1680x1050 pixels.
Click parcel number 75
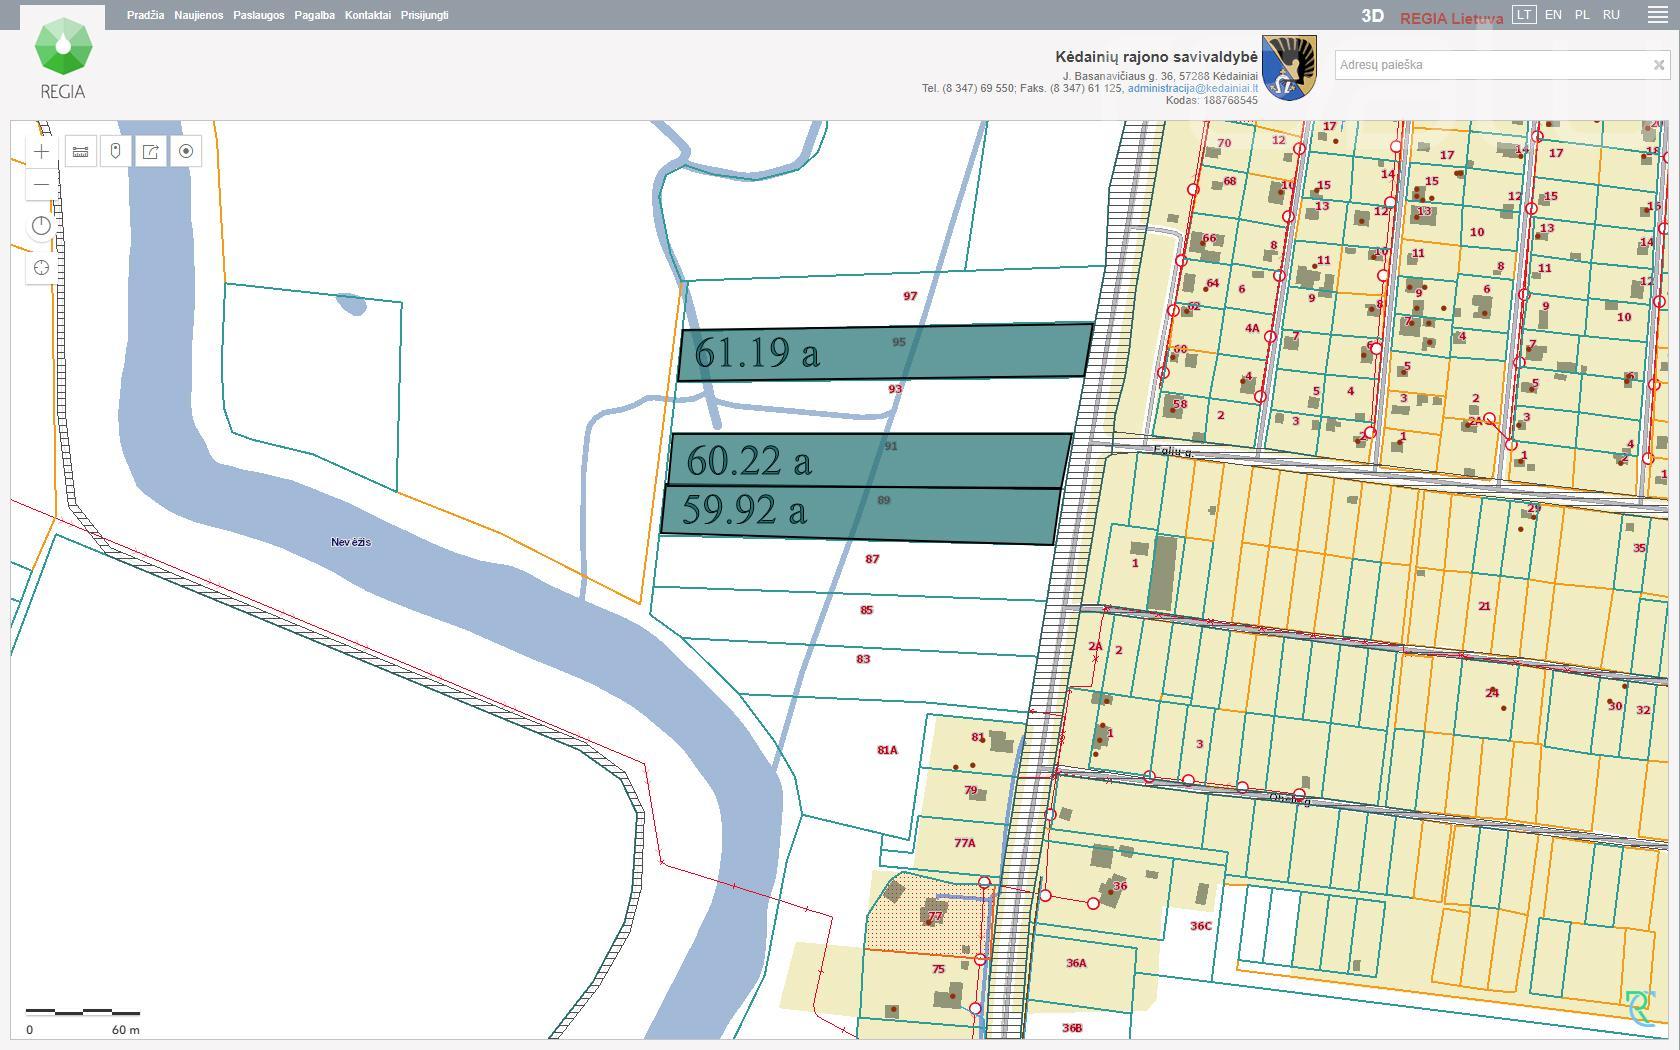[x=938, y=969]
